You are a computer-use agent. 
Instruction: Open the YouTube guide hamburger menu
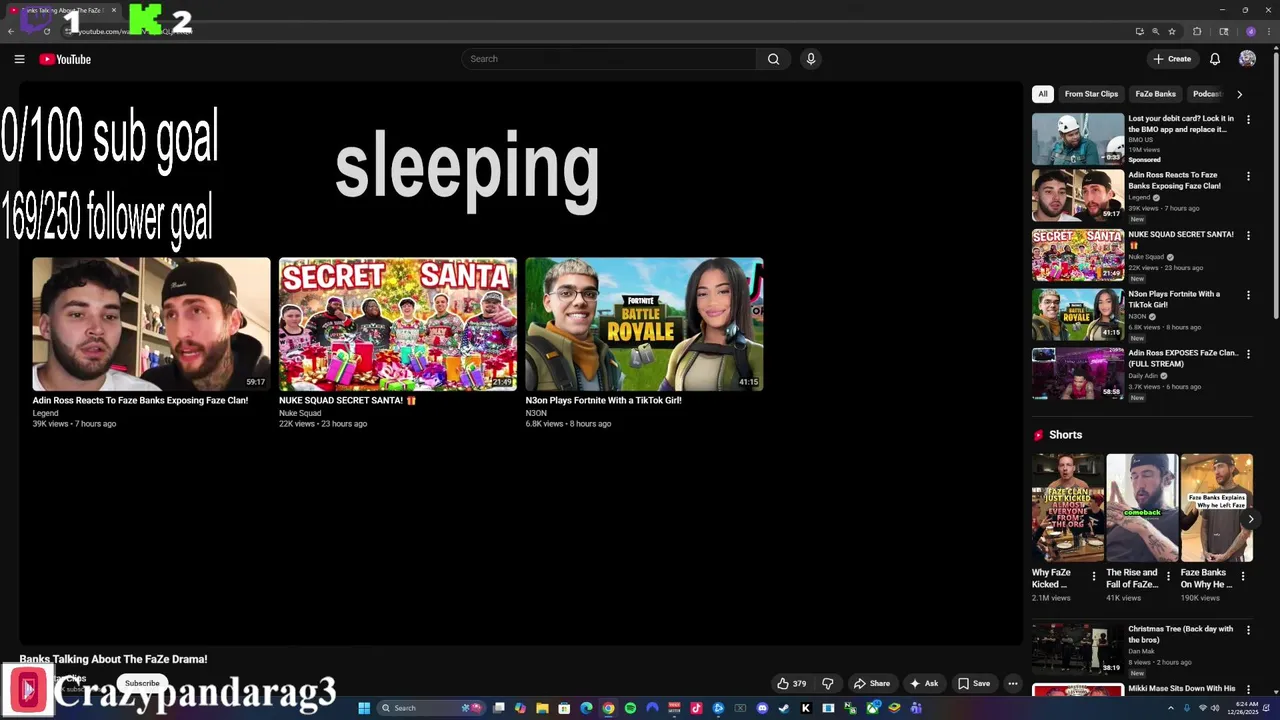click(x=19, y=59)
